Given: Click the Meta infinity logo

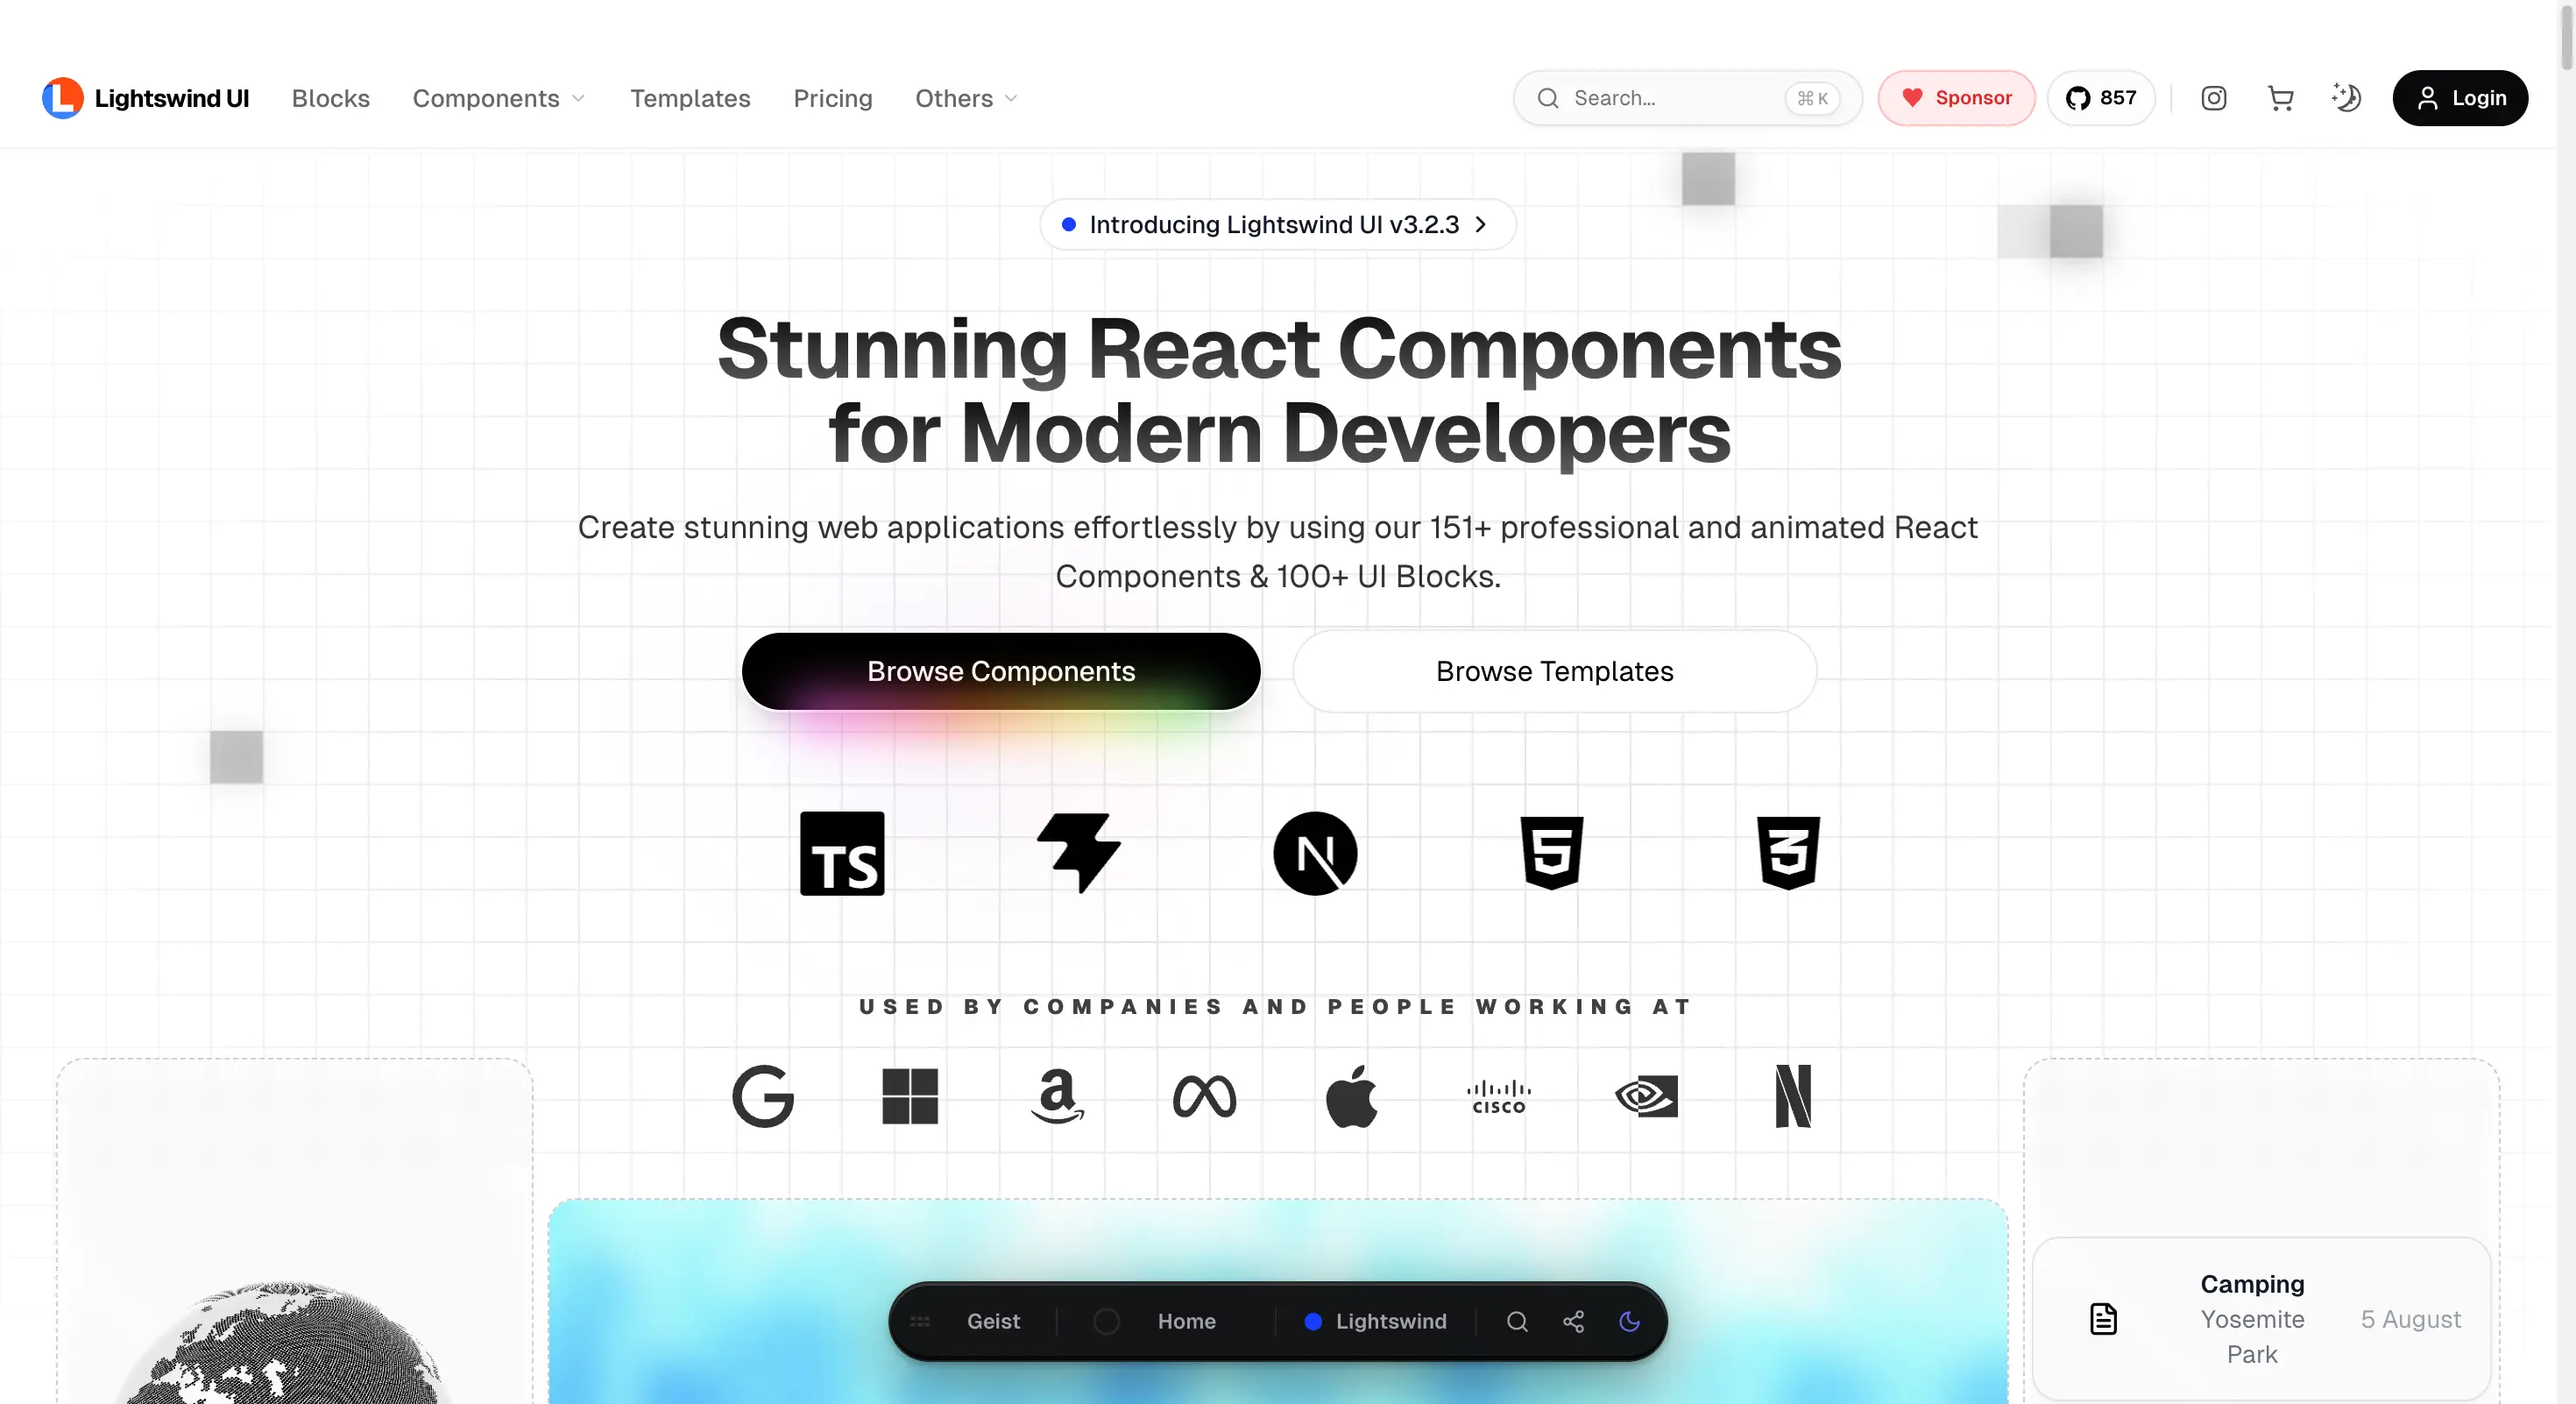Looking at the screenshot, I should click(1204, 1096).
